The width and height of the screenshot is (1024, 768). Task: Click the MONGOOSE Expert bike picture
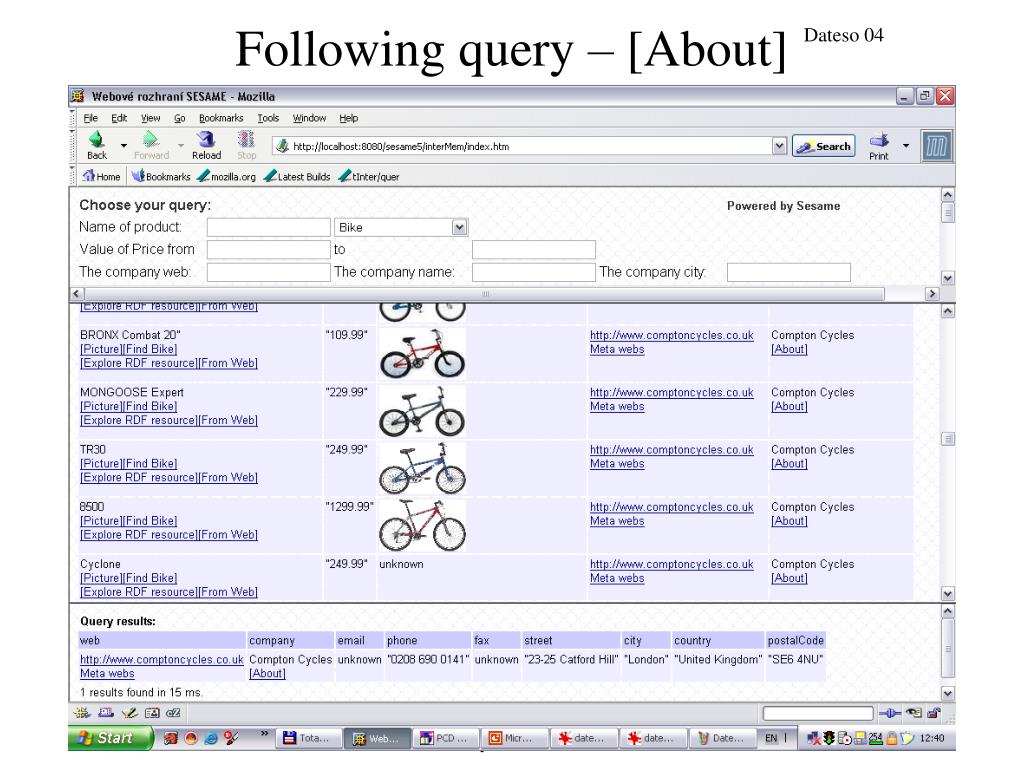tap(422, 411)
